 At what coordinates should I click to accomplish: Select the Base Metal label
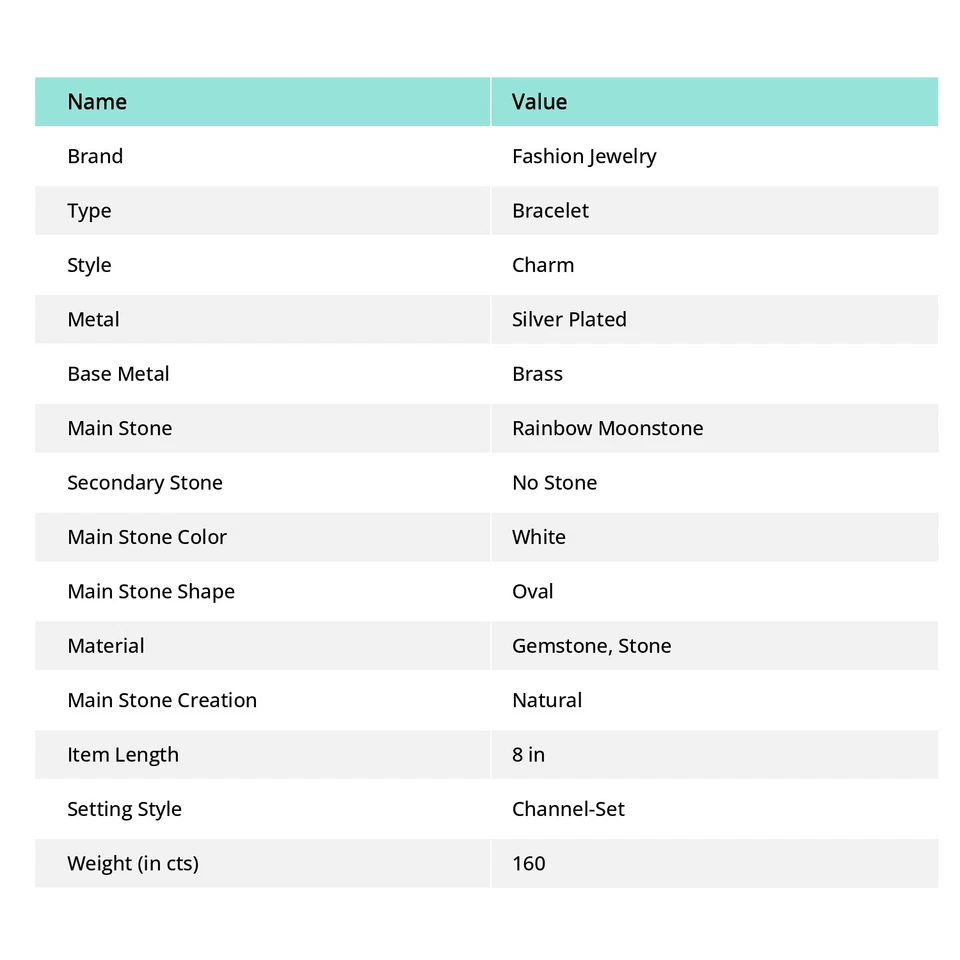118,374
